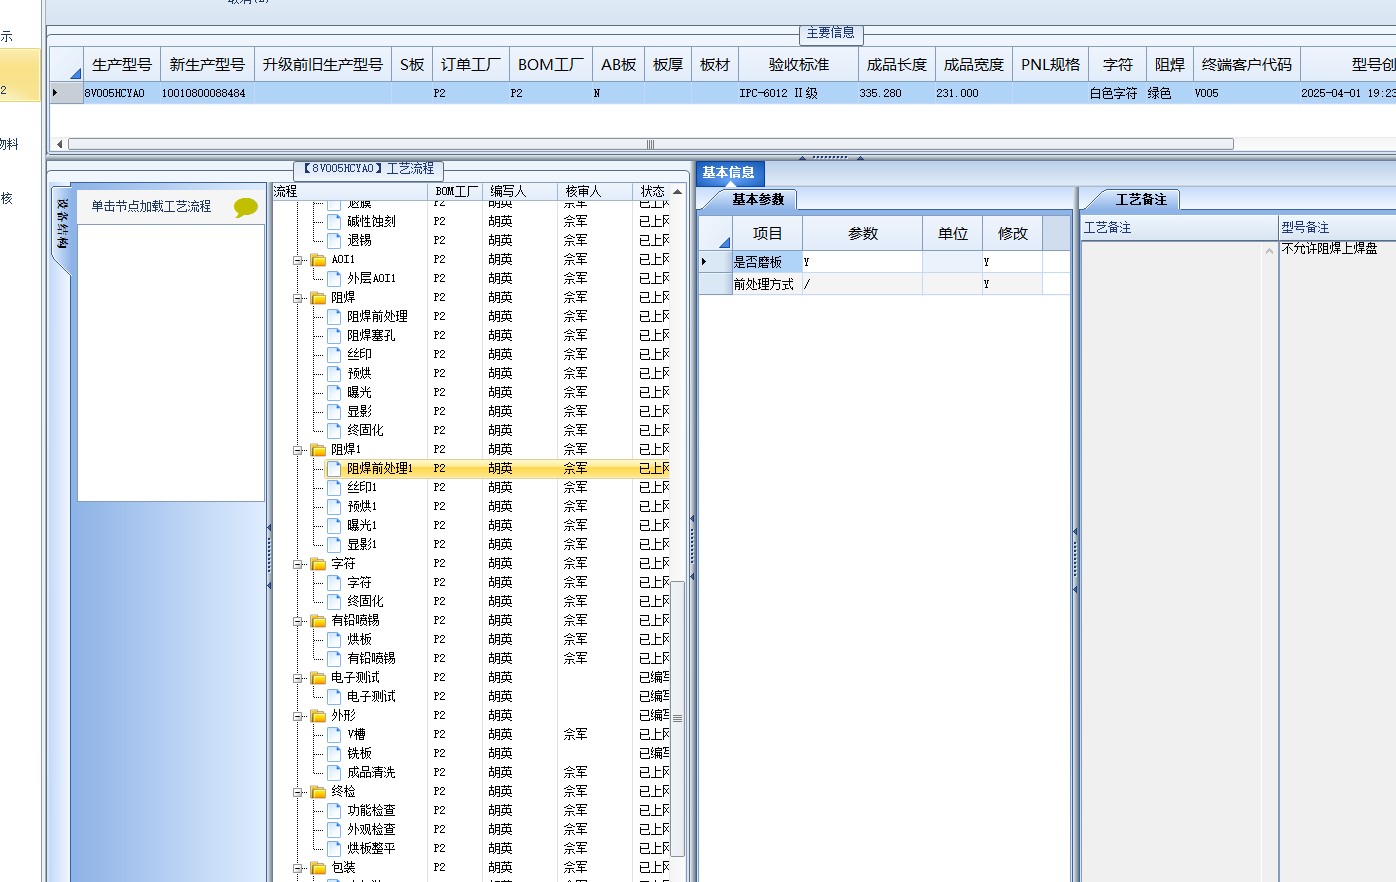
Task: Click the document icon of 显影1
Action: (334, 544)
